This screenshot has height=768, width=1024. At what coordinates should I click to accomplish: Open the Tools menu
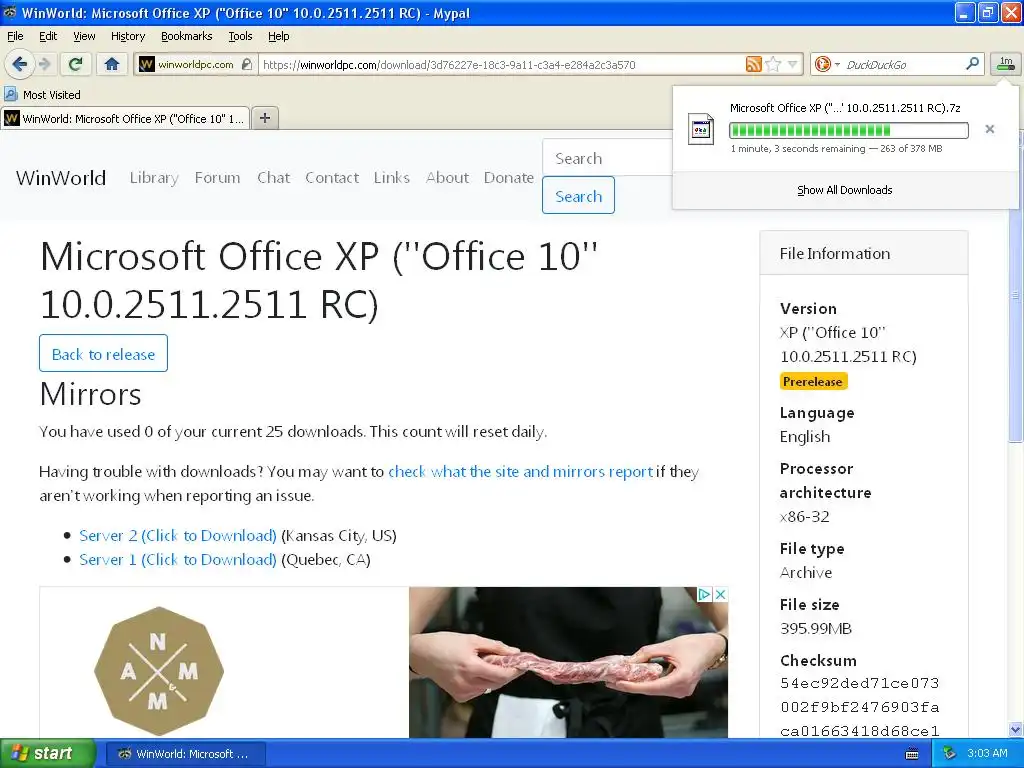(x=240, y=36)
